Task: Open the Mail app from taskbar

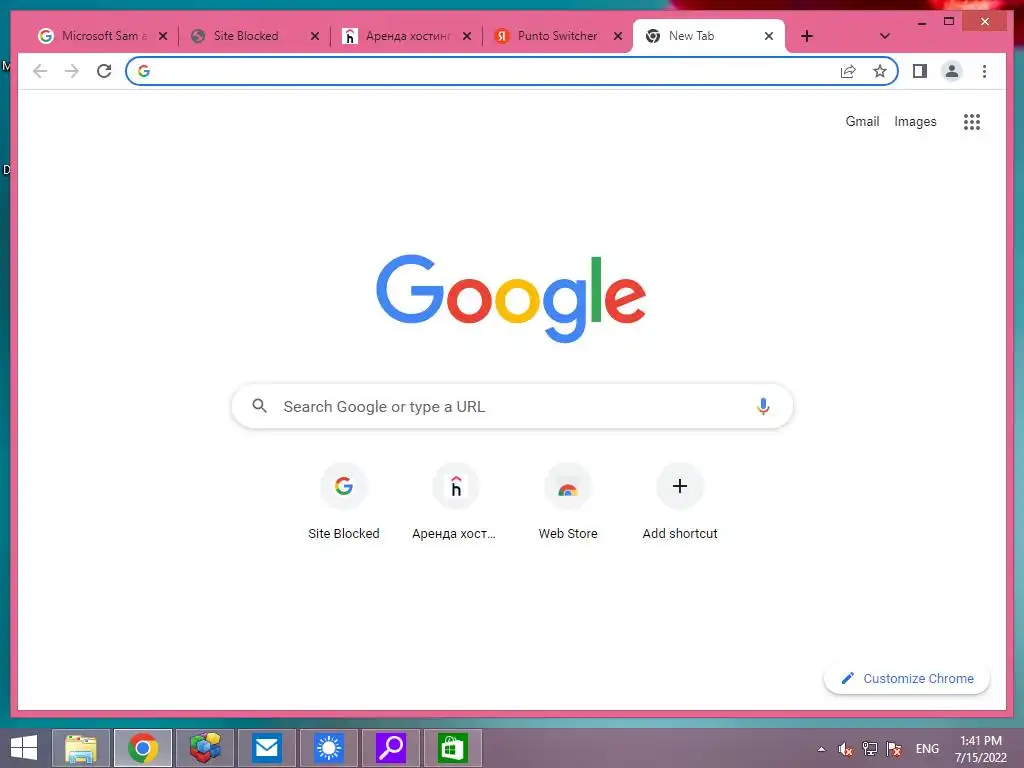Action: tap(266, 748)
